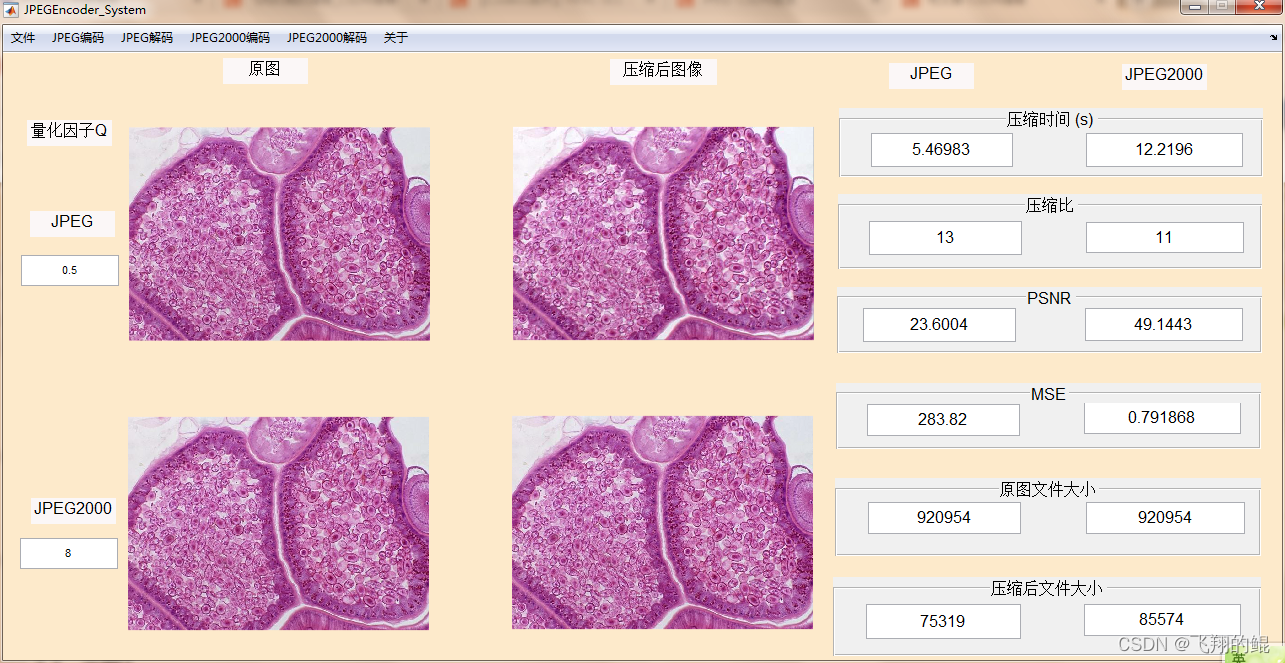Viewport: 1285px width, 663px height.
Task: Click the top compressed JPEG image
Action: (663, 233)
